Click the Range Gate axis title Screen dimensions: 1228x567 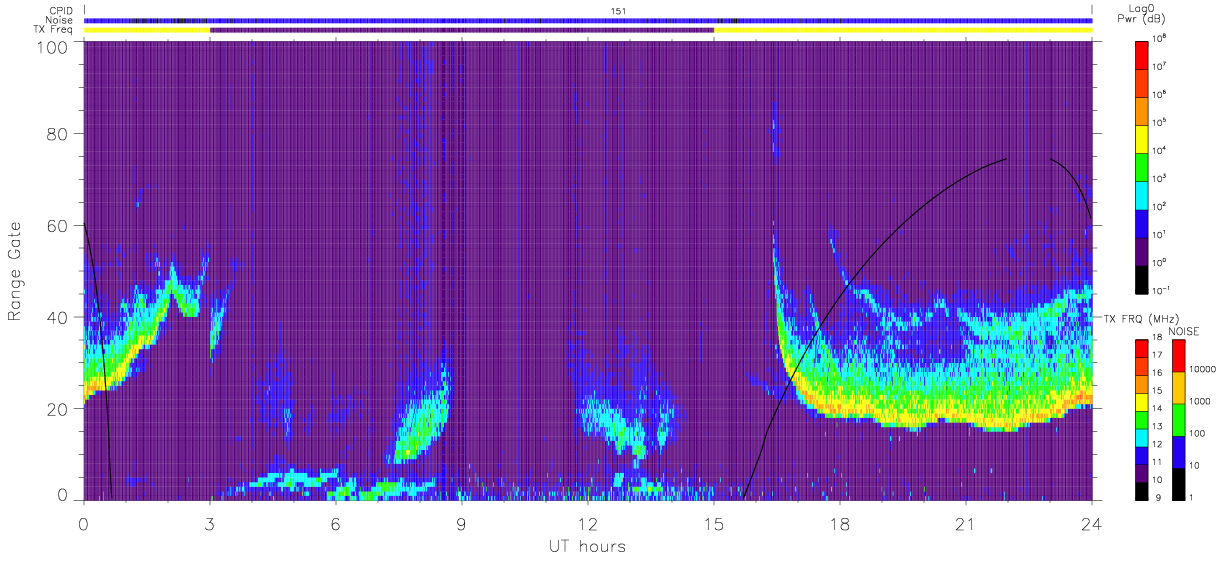coord(16,270)
